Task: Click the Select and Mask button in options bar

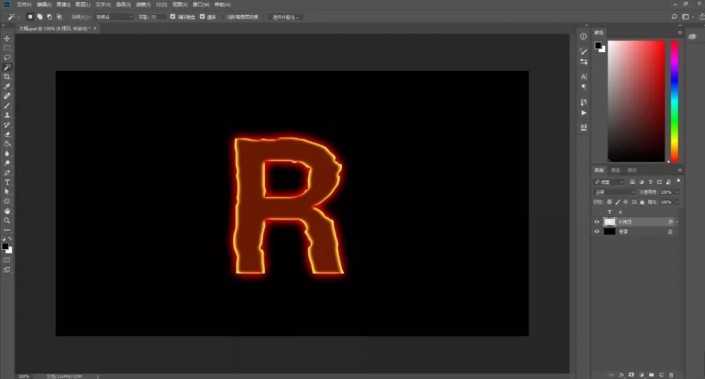Action: tap(242, 17)
